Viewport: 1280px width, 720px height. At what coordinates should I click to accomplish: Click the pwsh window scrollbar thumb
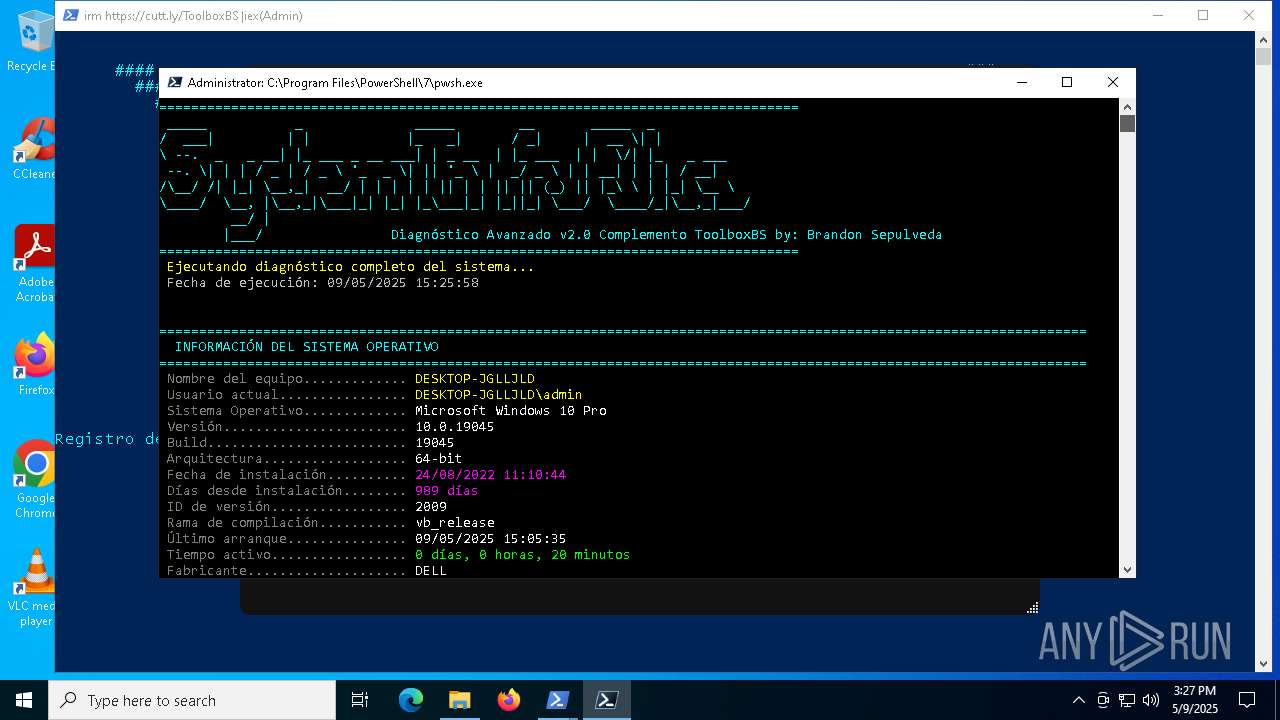(1127, 123)
